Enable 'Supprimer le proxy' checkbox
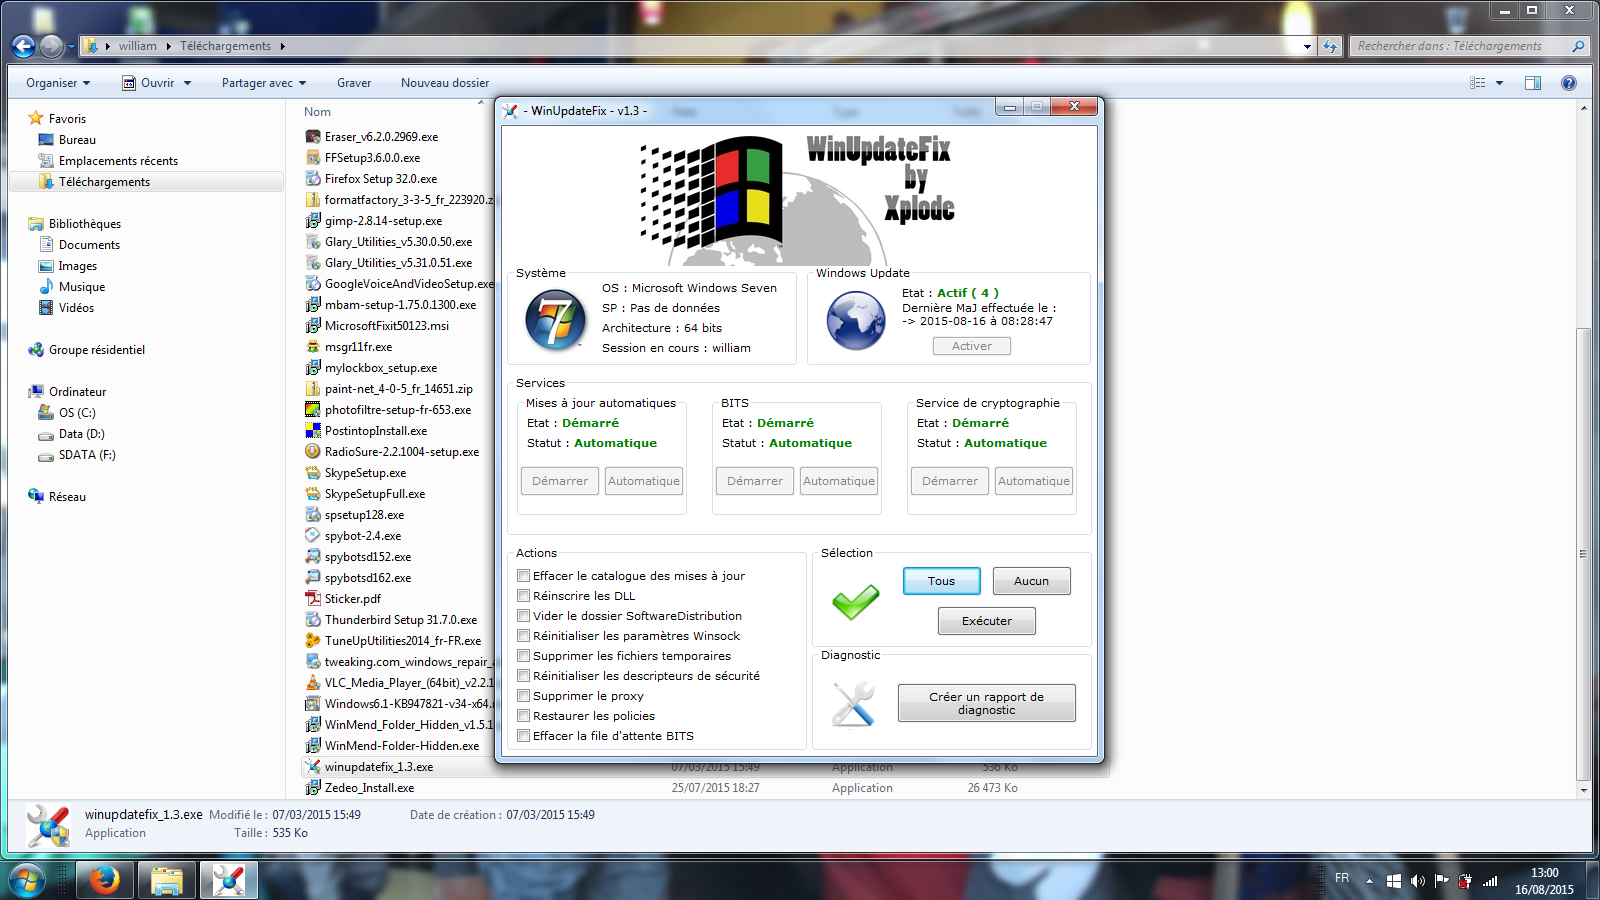This screenshot has height=900, width=1600. click(x=523, y=696)
